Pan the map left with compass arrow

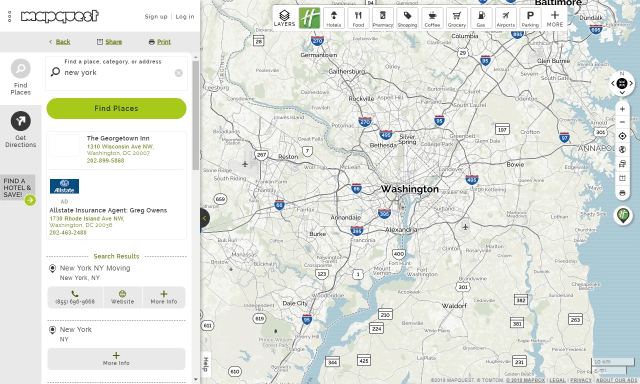613,83
